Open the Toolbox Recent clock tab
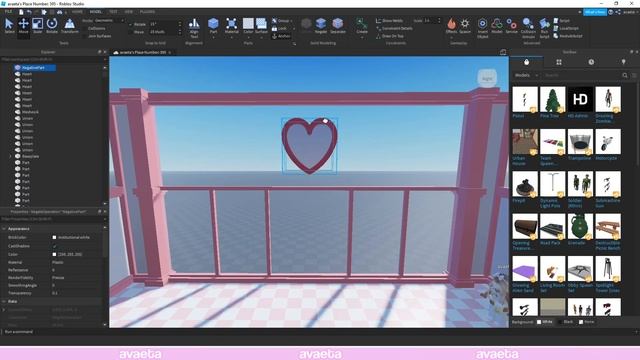The height and width of the screenshot is (360, 640). [591, 62]
